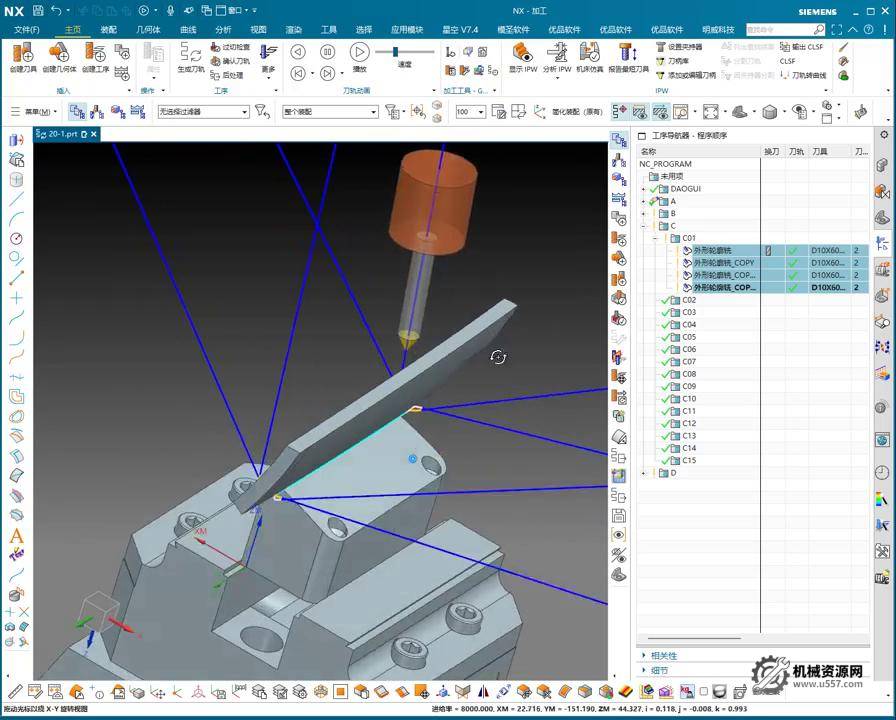The height and width of the screenshot is (720, 896).
Task: Toggle machine tool view in top toolbar
Action: (x=97, y=112)
